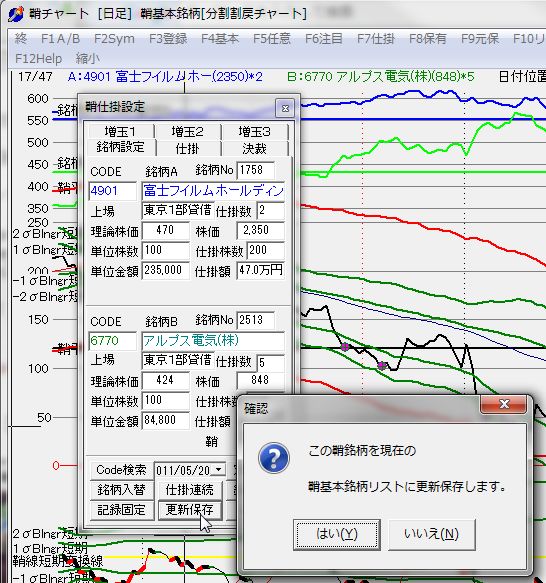
Task: Open the F8保有 menu
Action: pos(428,38)
